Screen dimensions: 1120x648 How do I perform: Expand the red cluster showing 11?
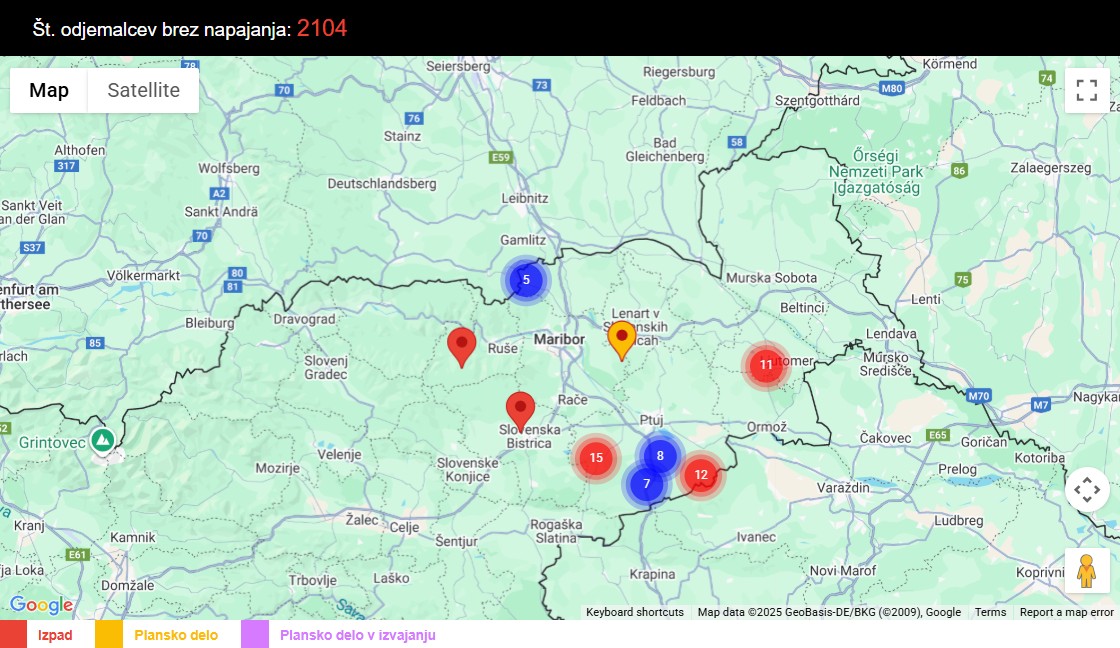[766, 364]
